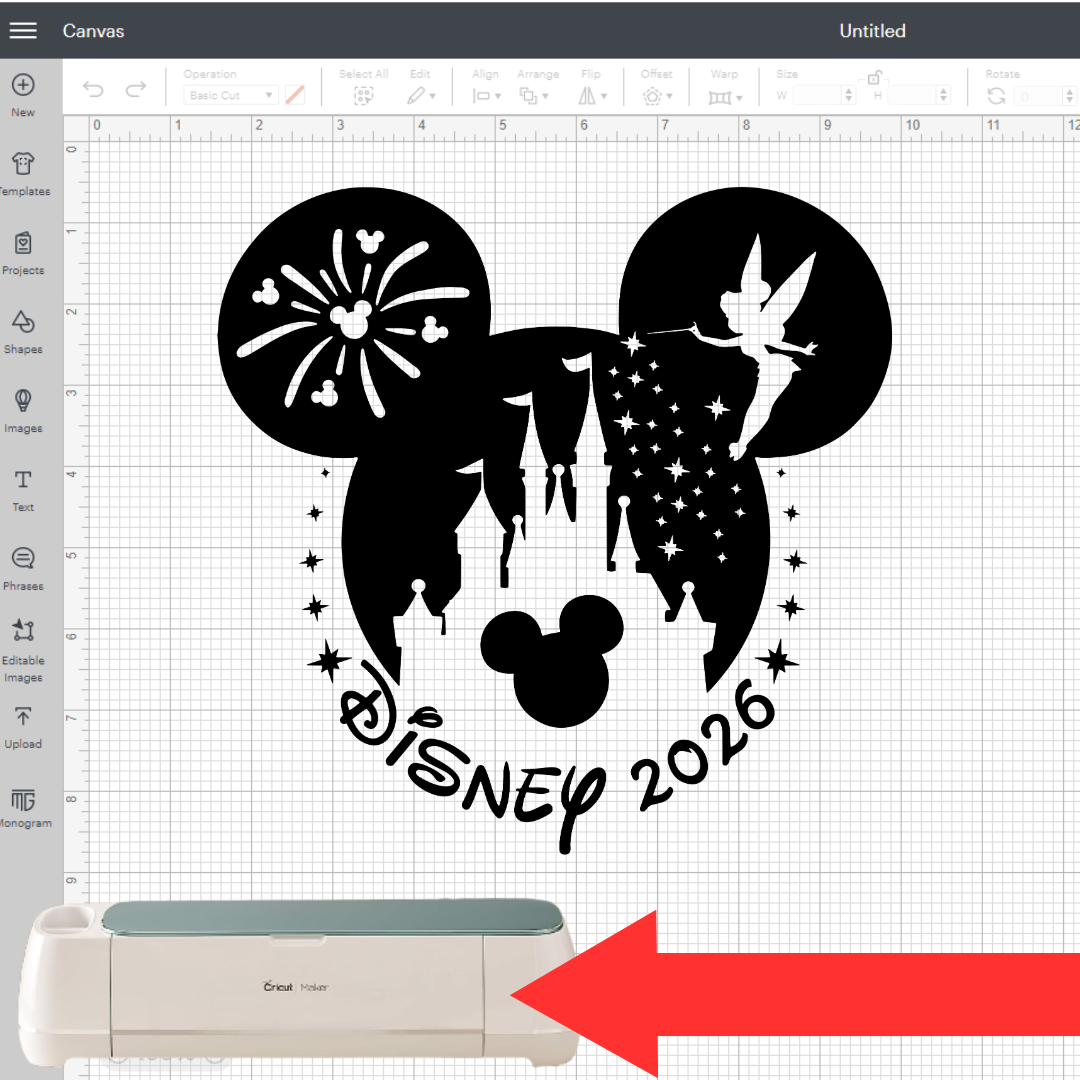This screenshot has height=1080, width=1080.
Task: Click the Undo arrow
Action: (93, 89)
